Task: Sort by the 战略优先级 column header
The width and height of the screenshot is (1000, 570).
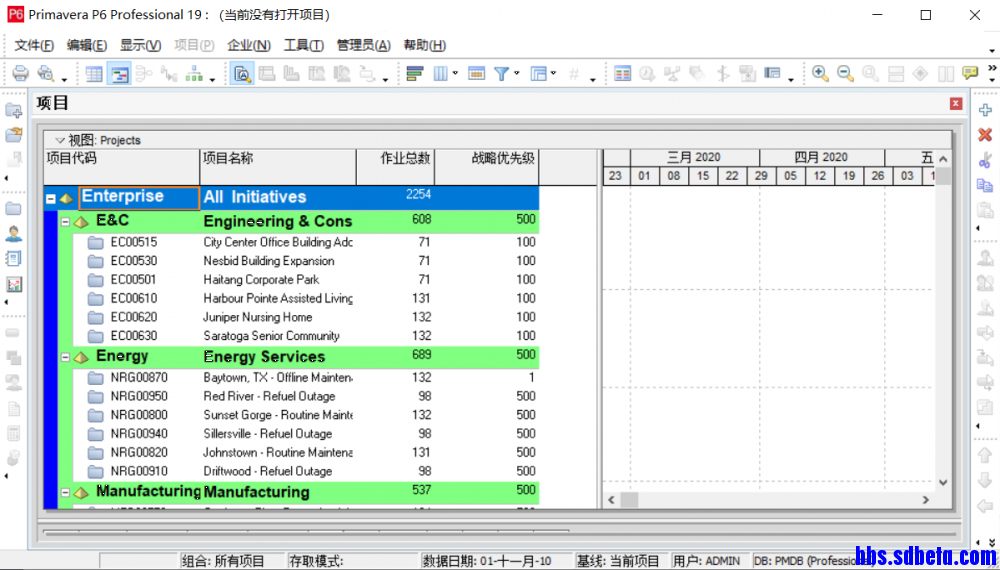Action: pyautogui.click(x=487, y=167)
